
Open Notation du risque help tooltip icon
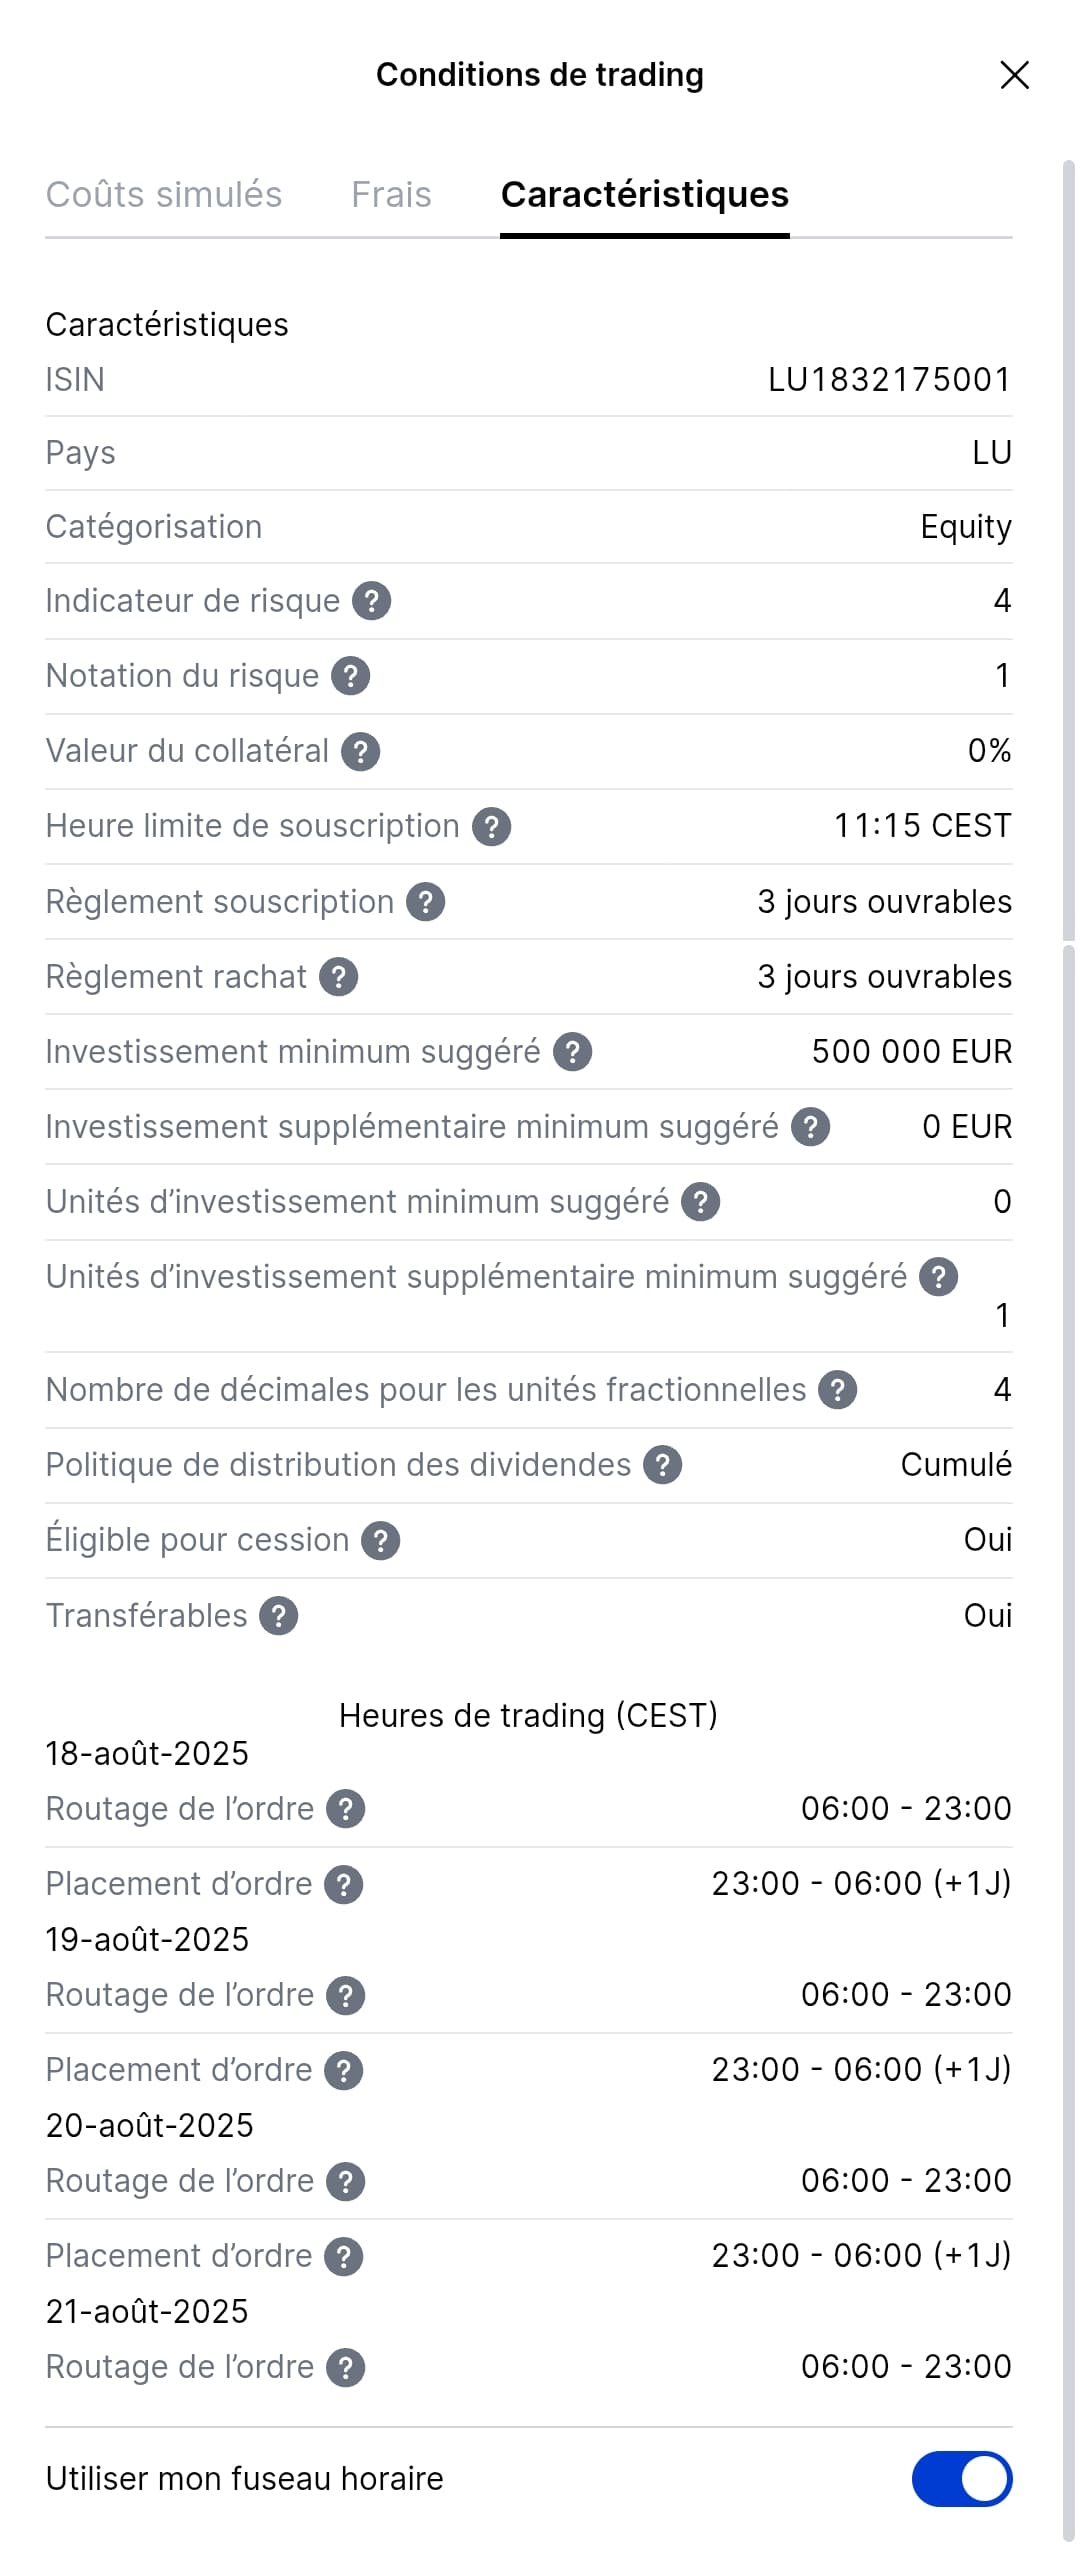tap(350, 676)
